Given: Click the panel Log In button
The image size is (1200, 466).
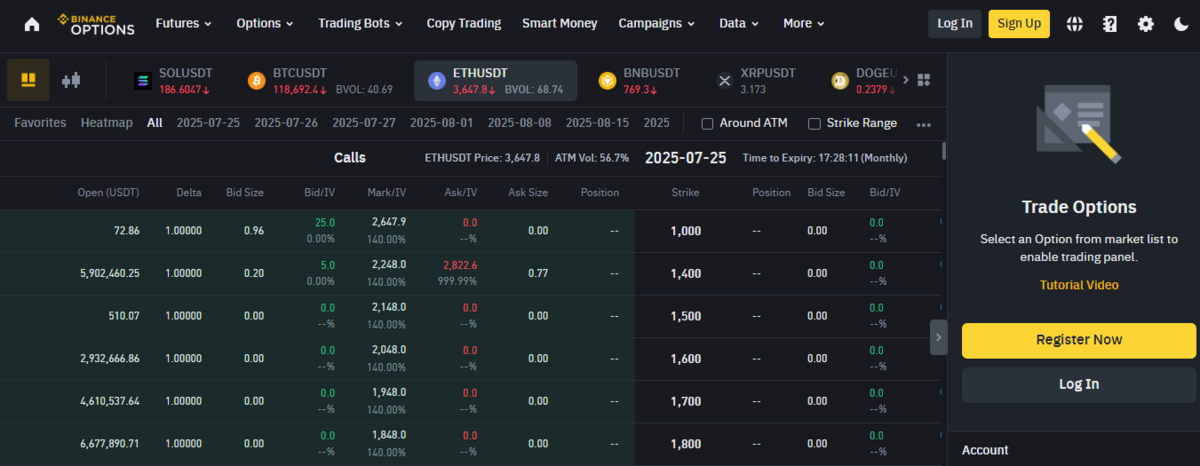Looking at the screenshot, I should [x=1079, y=385].
